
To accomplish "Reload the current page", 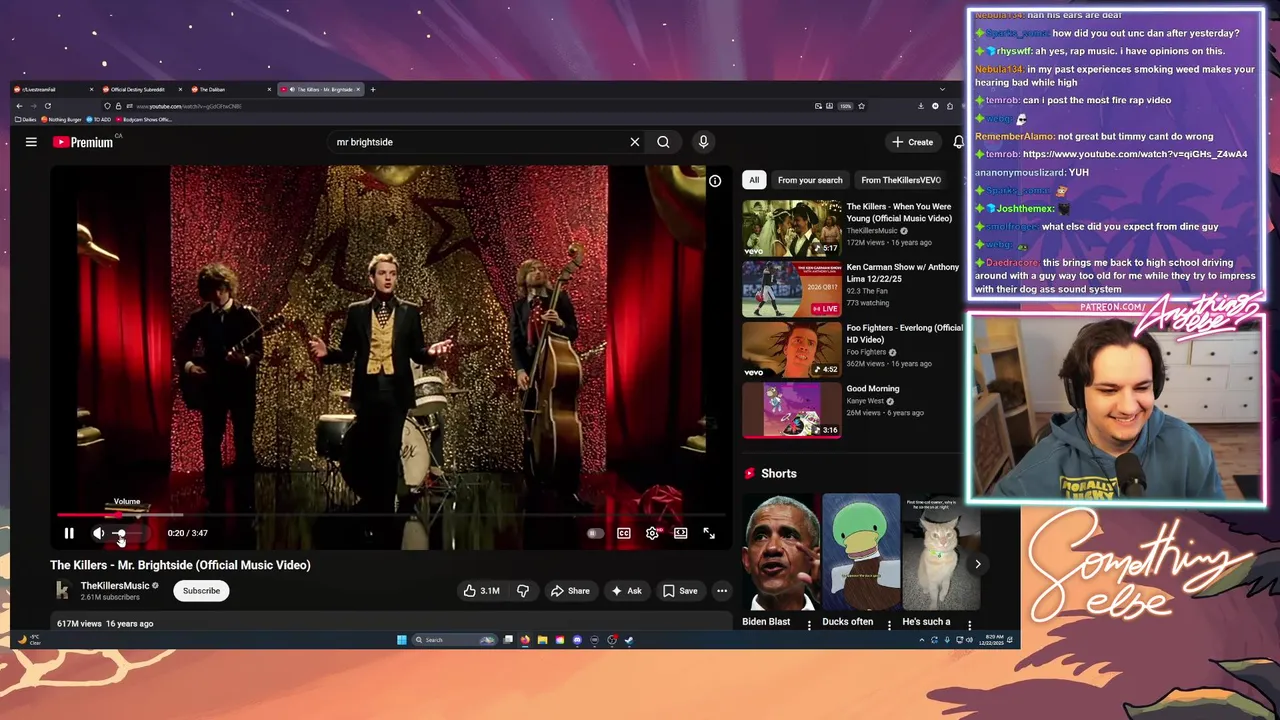I will point(47,106).
